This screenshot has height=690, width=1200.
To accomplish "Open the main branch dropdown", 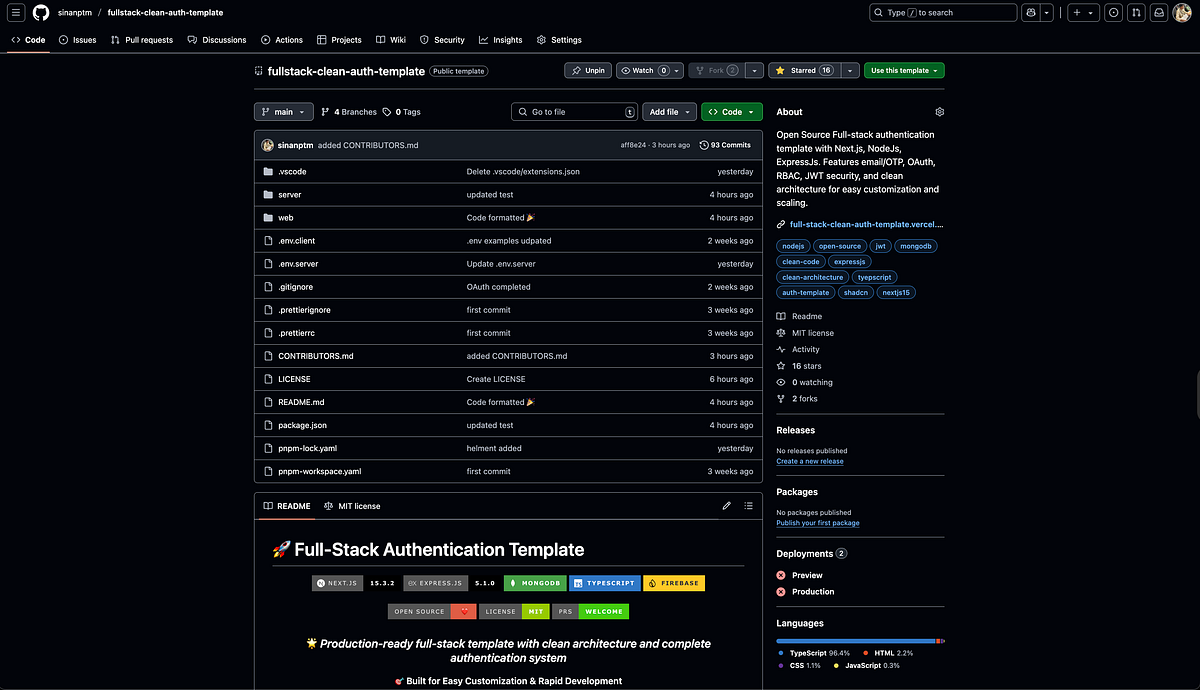I will (283, 111).
